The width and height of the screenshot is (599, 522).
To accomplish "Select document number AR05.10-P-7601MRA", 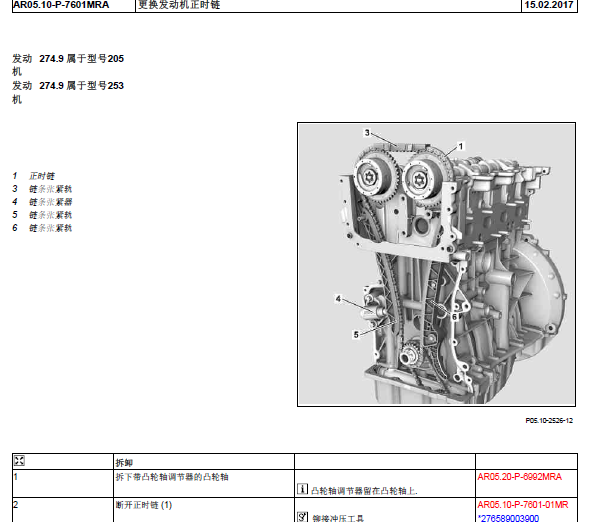I will (61, 5).
